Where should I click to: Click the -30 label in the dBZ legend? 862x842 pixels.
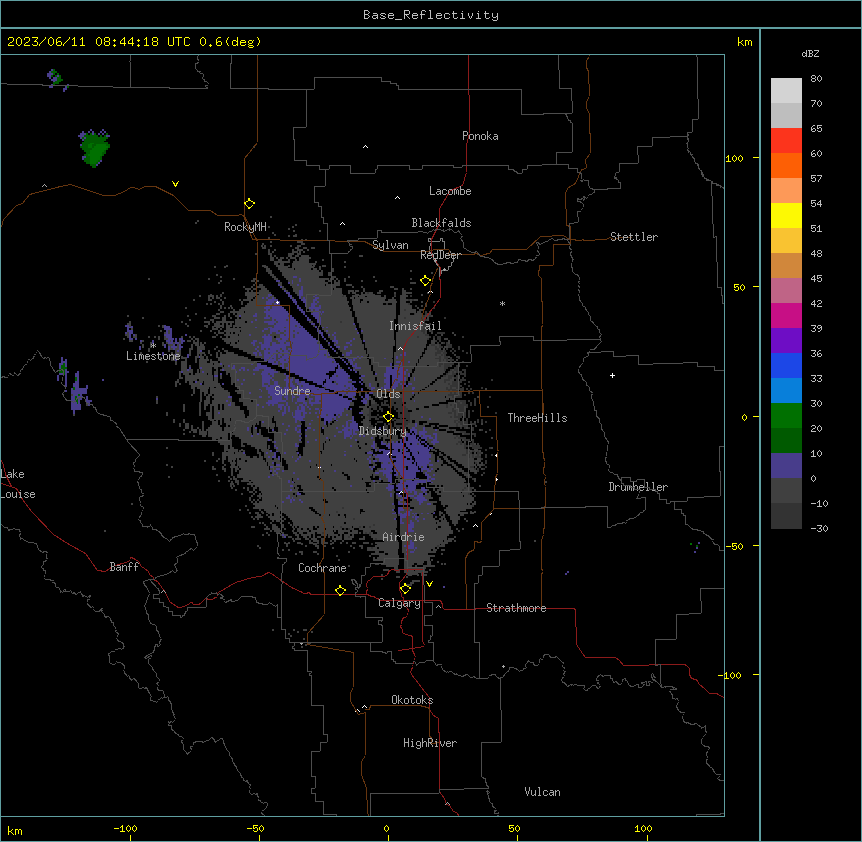coord(819,528)
